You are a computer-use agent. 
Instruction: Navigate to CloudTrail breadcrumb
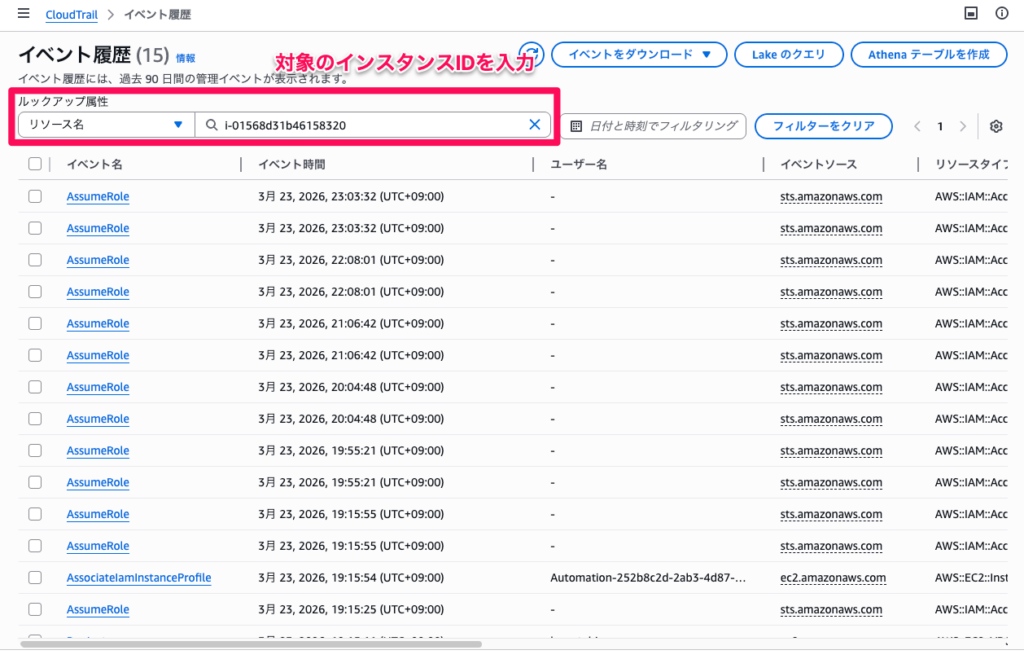coord(79,15)
